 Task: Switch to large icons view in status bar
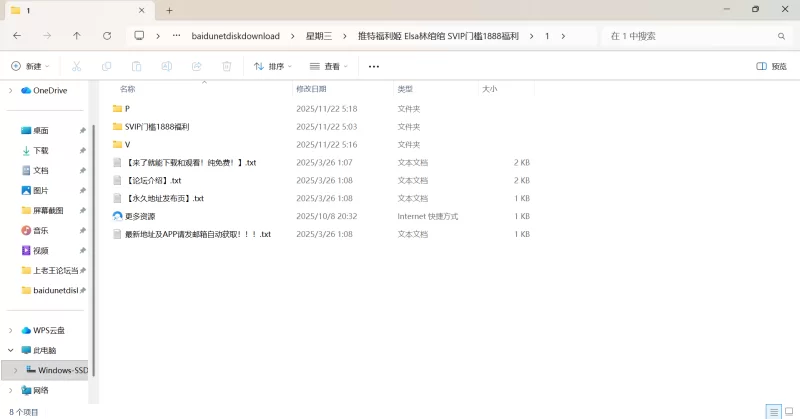click(788, 411)
